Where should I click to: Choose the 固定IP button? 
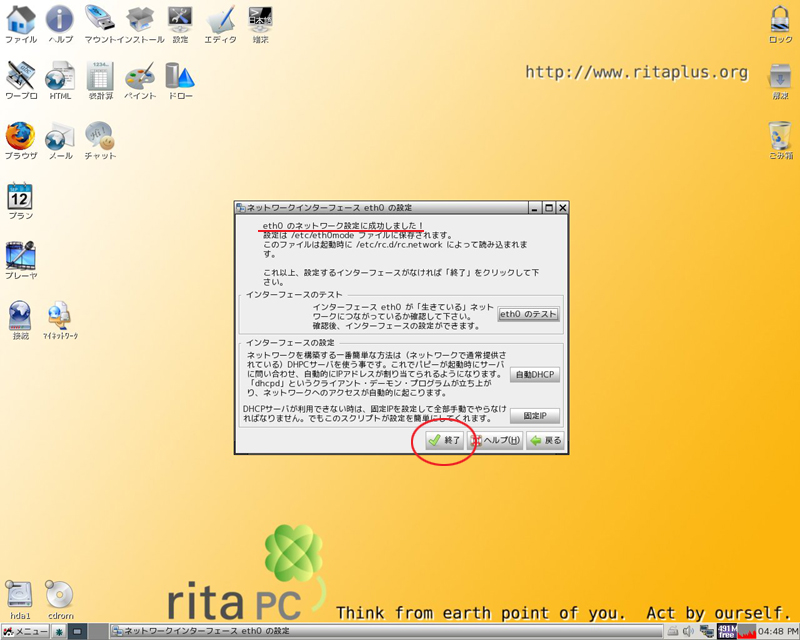[x=535, y=416]
